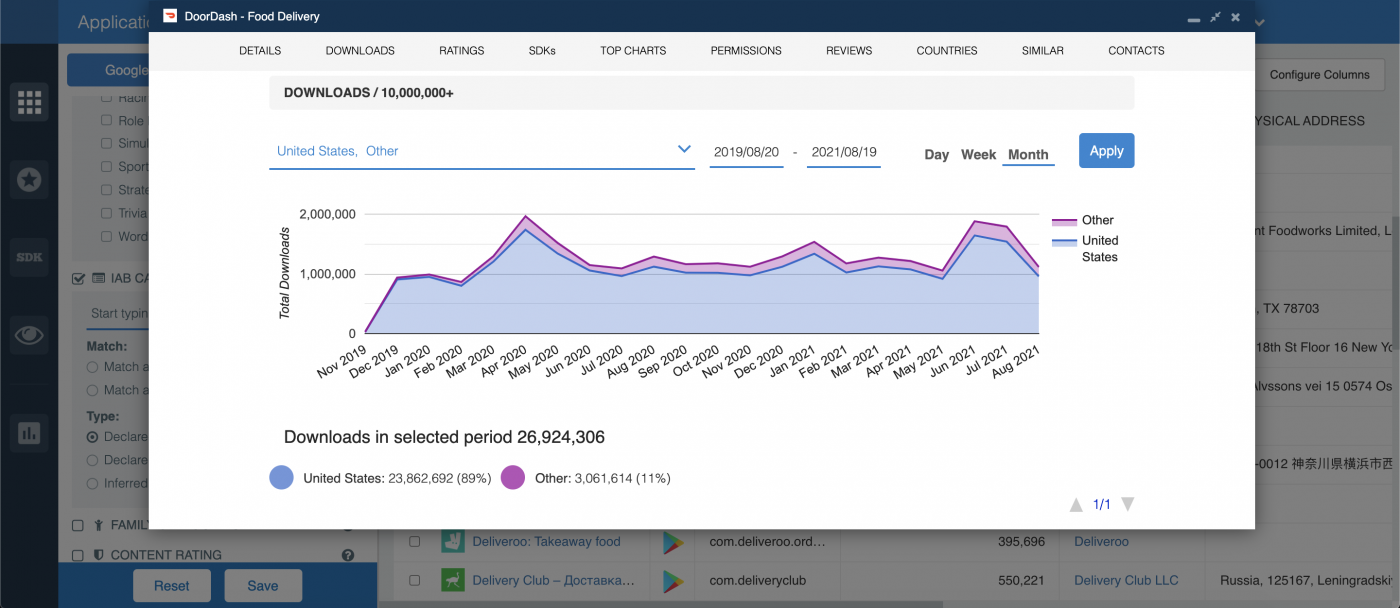Close the DoorDash details dialog
Image resolution: width=1400 pixels, height=608 pixels.
[x=1236, y=17]
